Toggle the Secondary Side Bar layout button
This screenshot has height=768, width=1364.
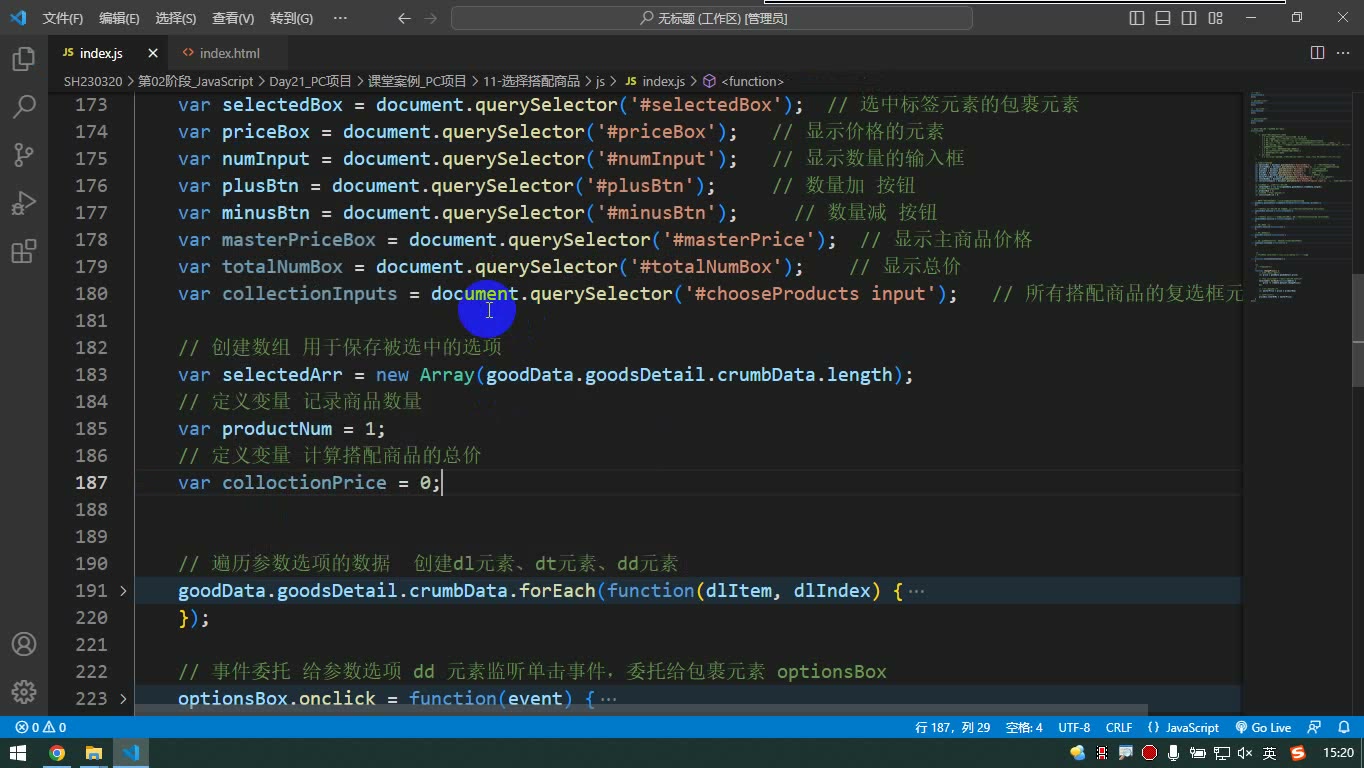pos(1189,18)
